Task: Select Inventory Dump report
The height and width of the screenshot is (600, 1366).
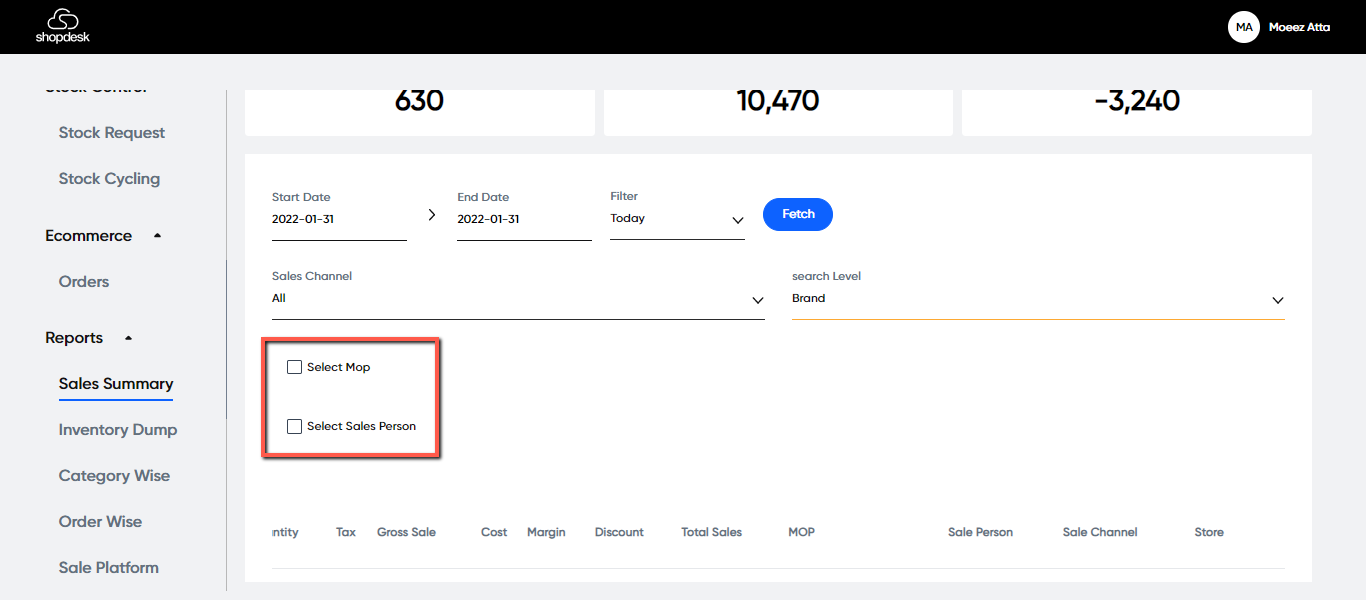Action: (118, 430)
